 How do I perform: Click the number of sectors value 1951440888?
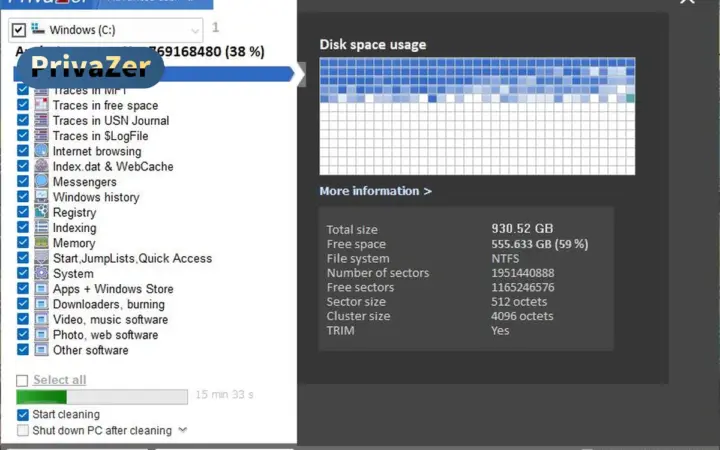tap(523, 273)
